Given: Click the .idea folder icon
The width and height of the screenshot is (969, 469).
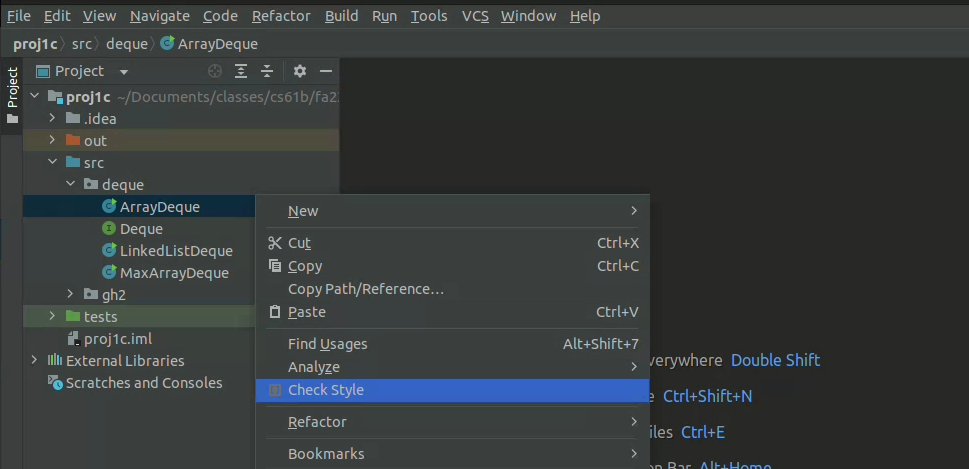Looking at the screenshot, I should point(73,118).
